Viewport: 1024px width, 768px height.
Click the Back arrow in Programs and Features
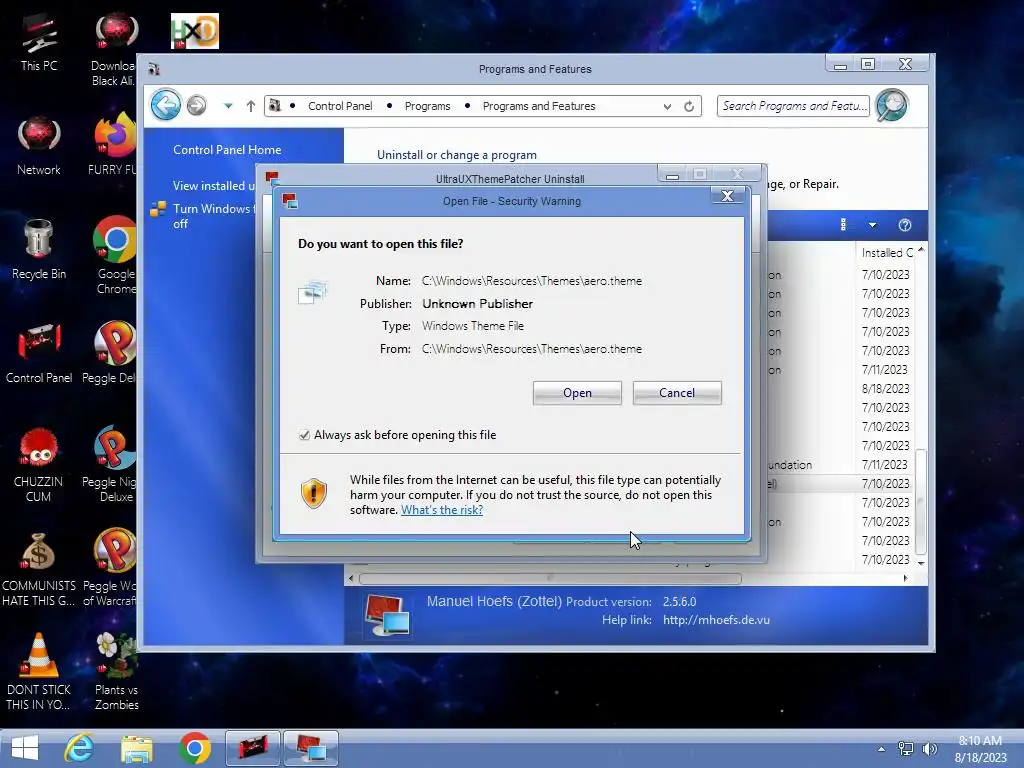pos(166,105)
